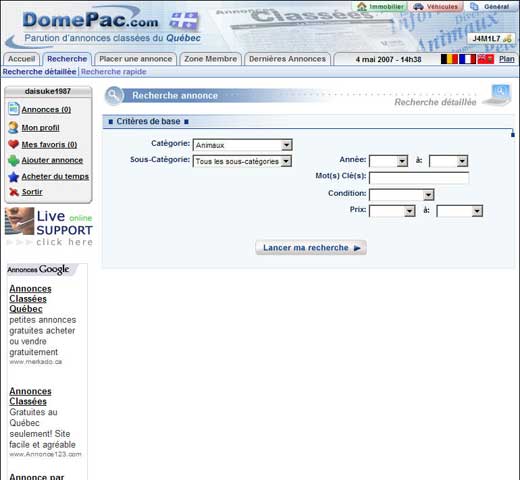Click the Mot(s) Clé(s) text field
Viewport: 520px width, 480px height.
[419, 178]
